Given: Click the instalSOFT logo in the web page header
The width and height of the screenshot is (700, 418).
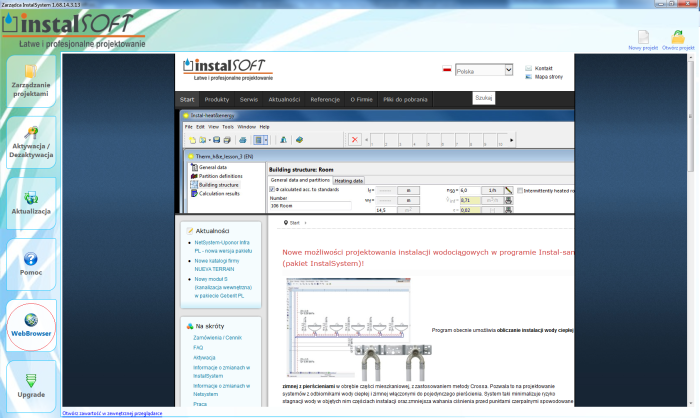Looking at the screenshot, I should 228,69.
